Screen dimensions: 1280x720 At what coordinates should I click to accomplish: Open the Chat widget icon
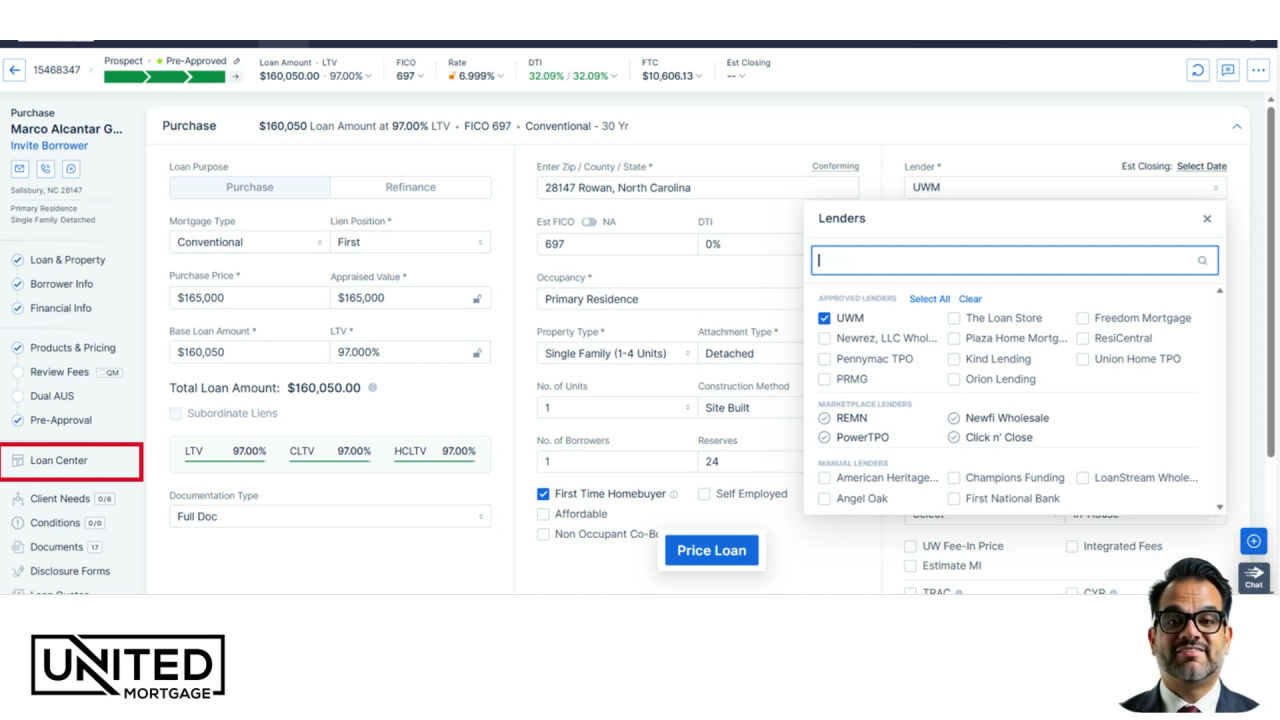pyautogui.click(x=1254, y=577)
